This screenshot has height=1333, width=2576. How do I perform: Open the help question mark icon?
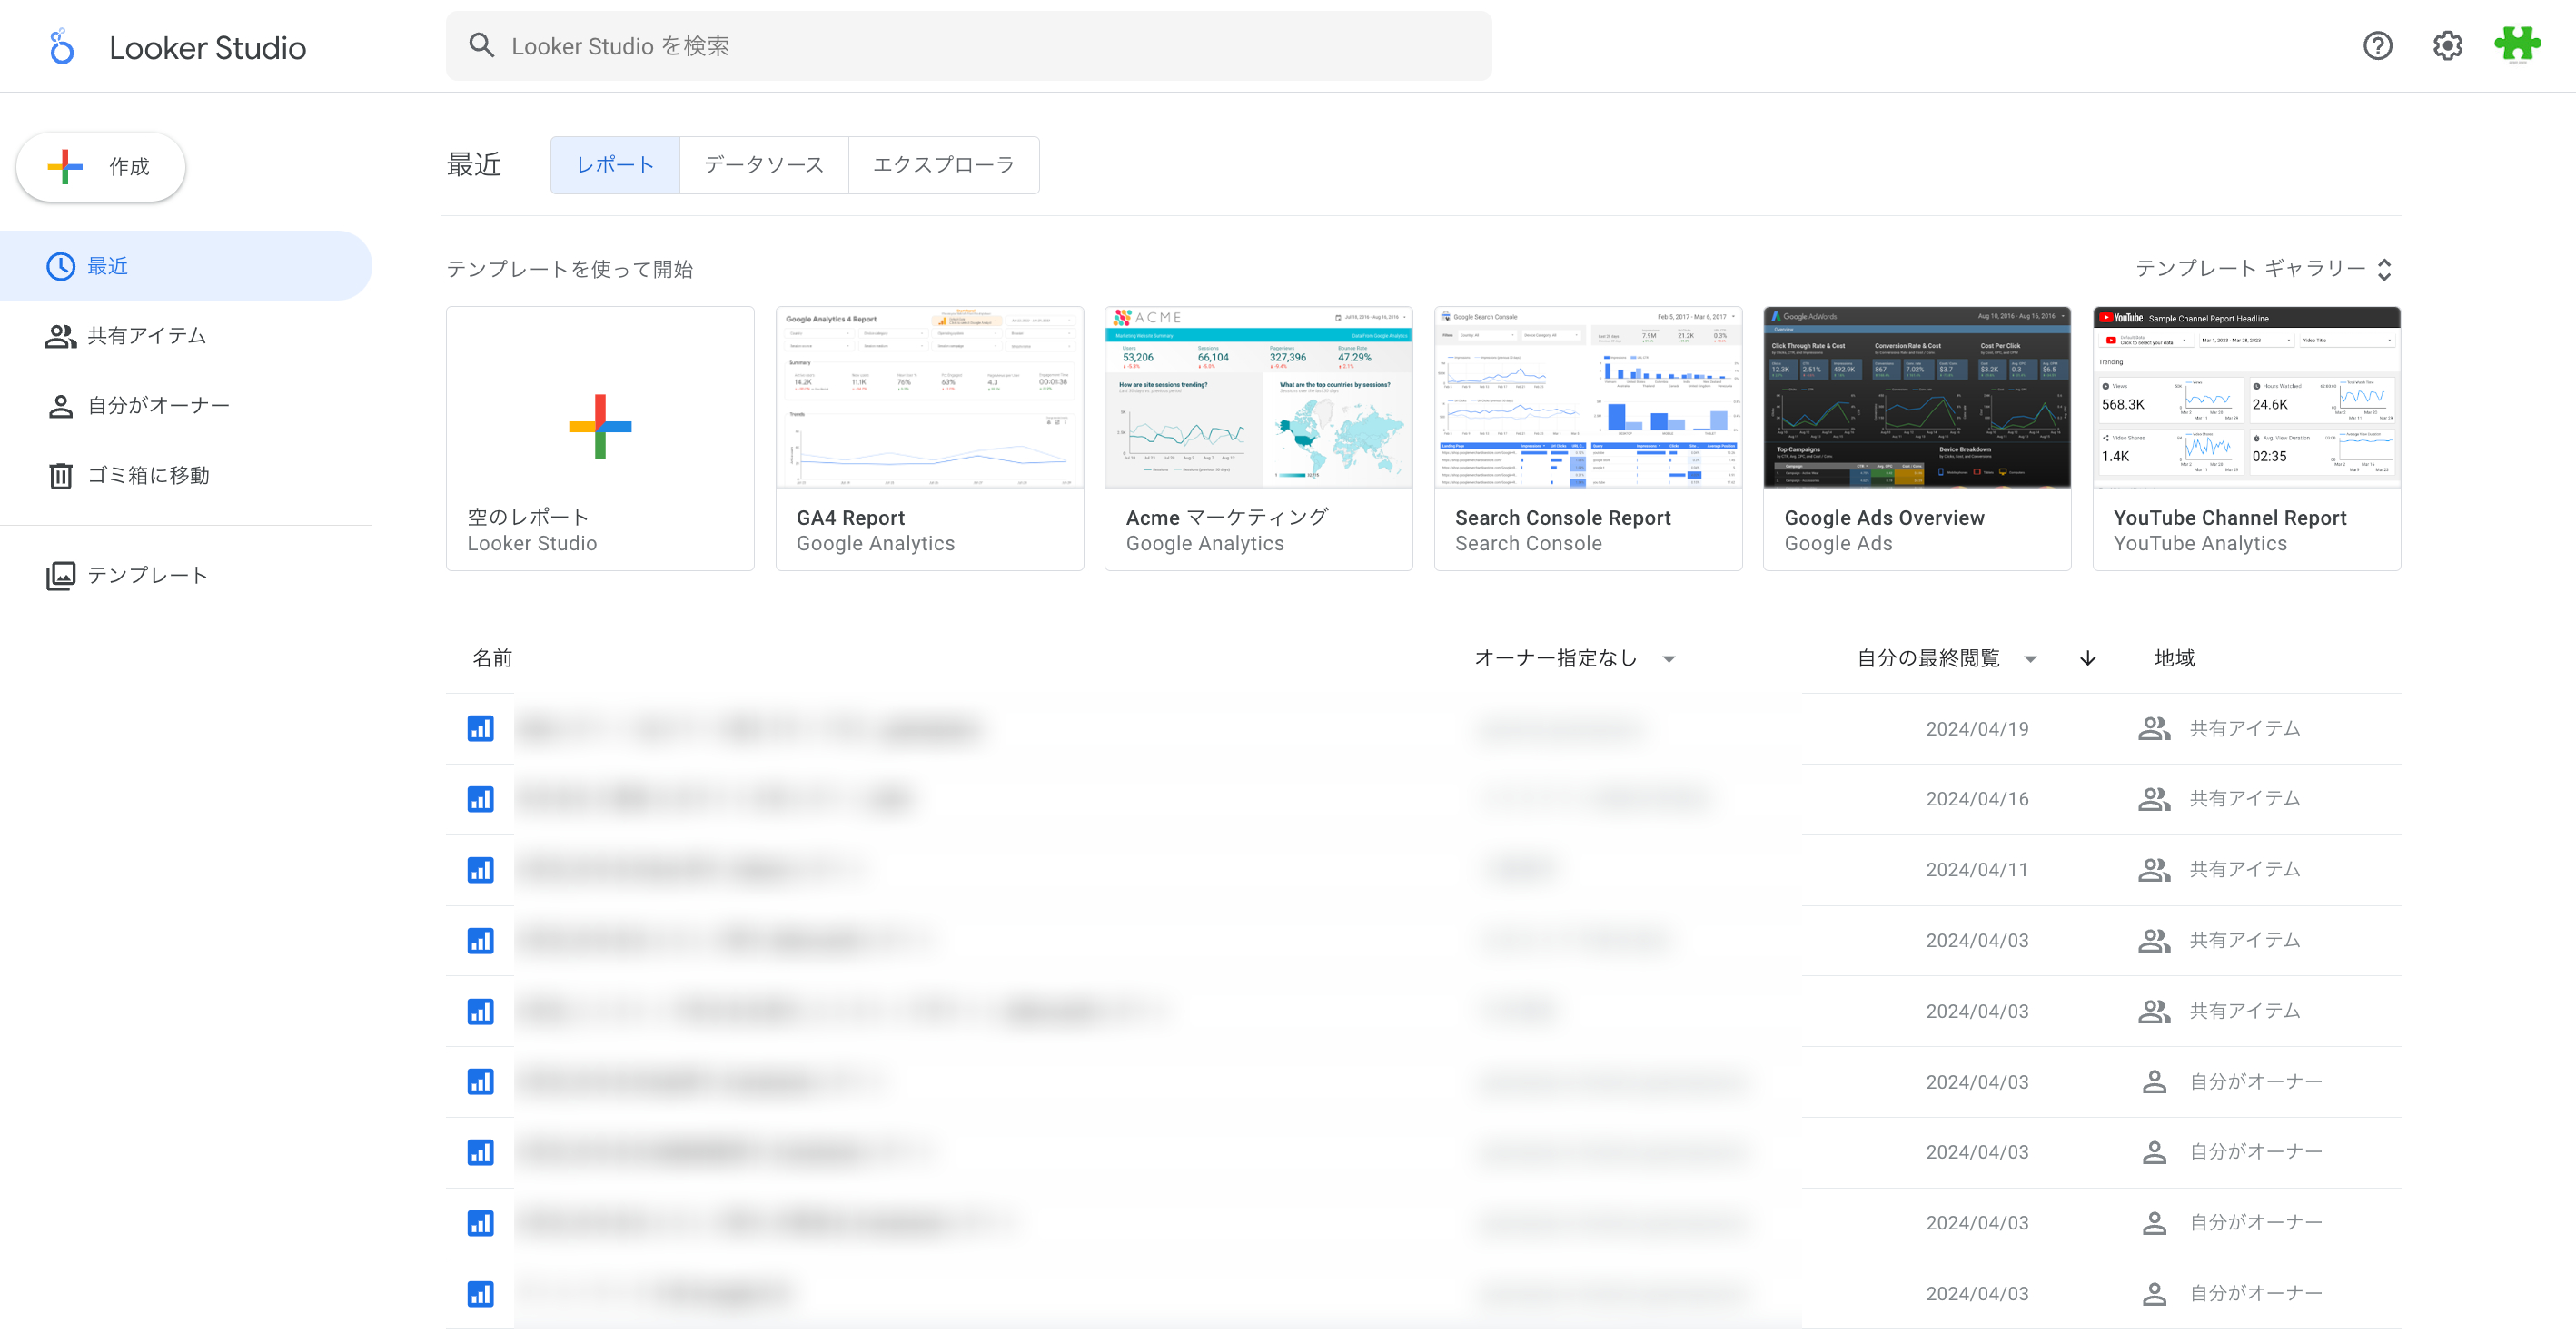(2377, 46)
